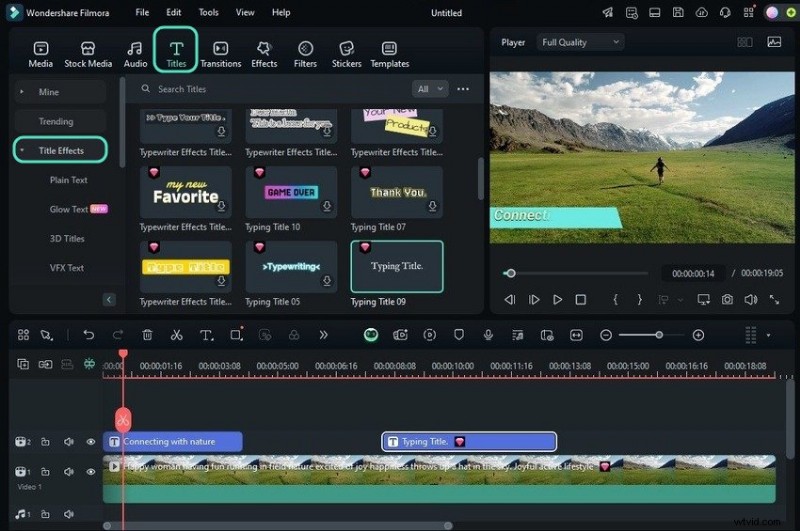800x531 pixels.
Task: Hide the title track 2 using eye icon
Action: 91,441
